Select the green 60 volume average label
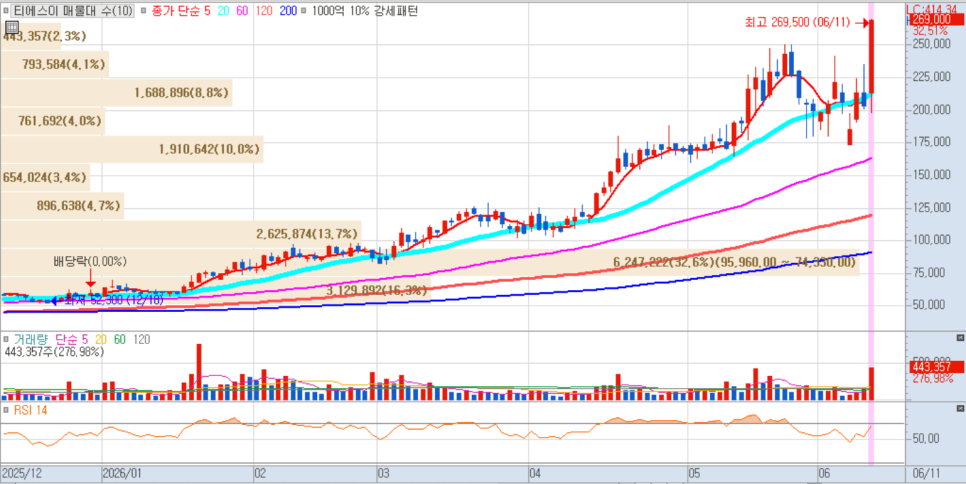 (x=120, y=339)
